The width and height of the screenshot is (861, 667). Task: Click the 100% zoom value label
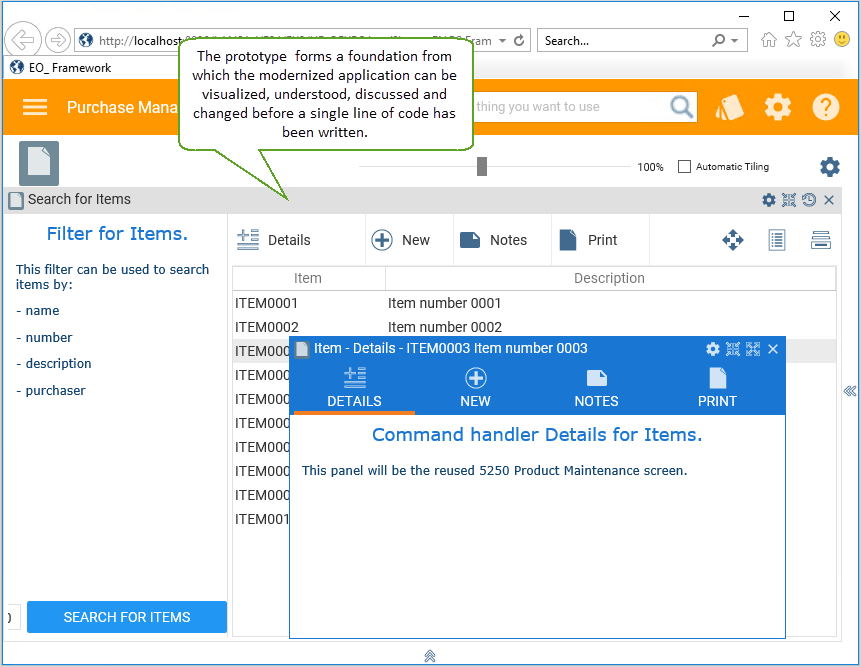(x=650, y=167)
